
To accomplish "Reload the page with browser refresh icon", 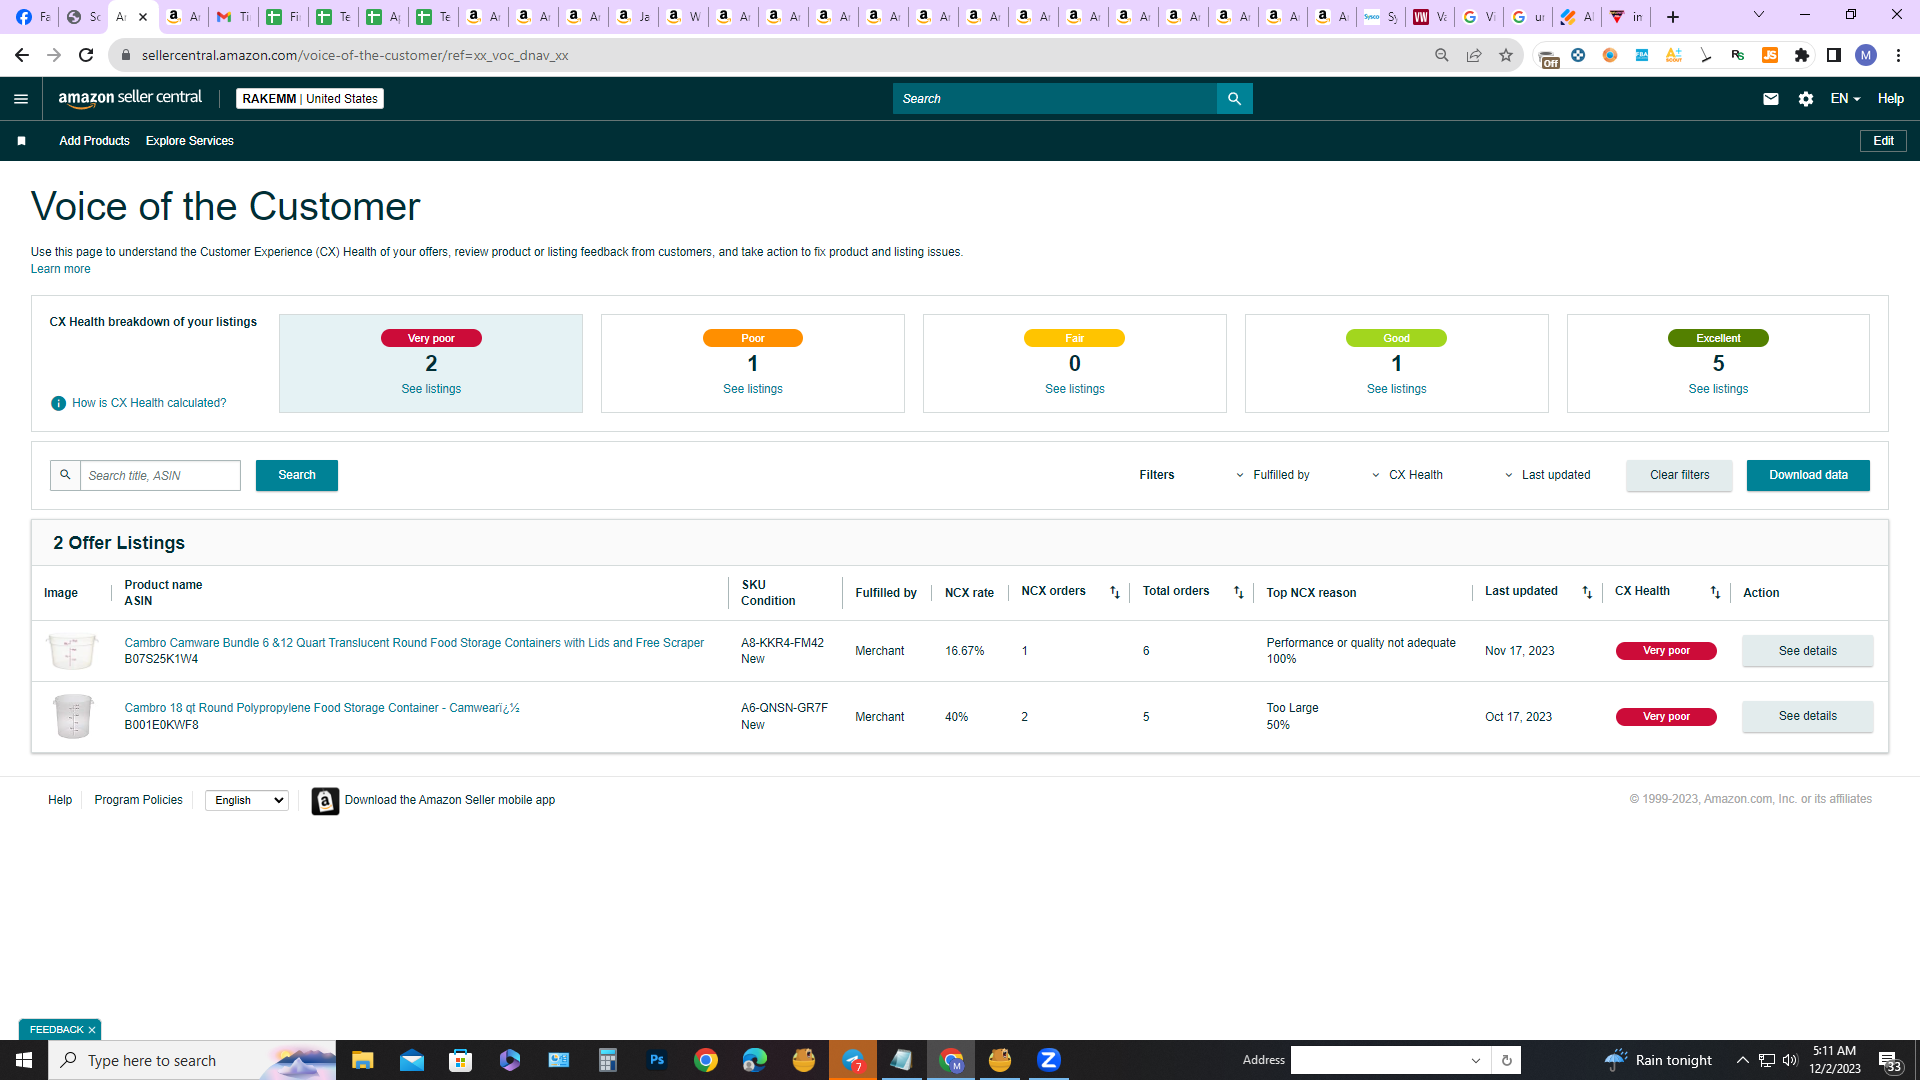I will coord(86,55).
